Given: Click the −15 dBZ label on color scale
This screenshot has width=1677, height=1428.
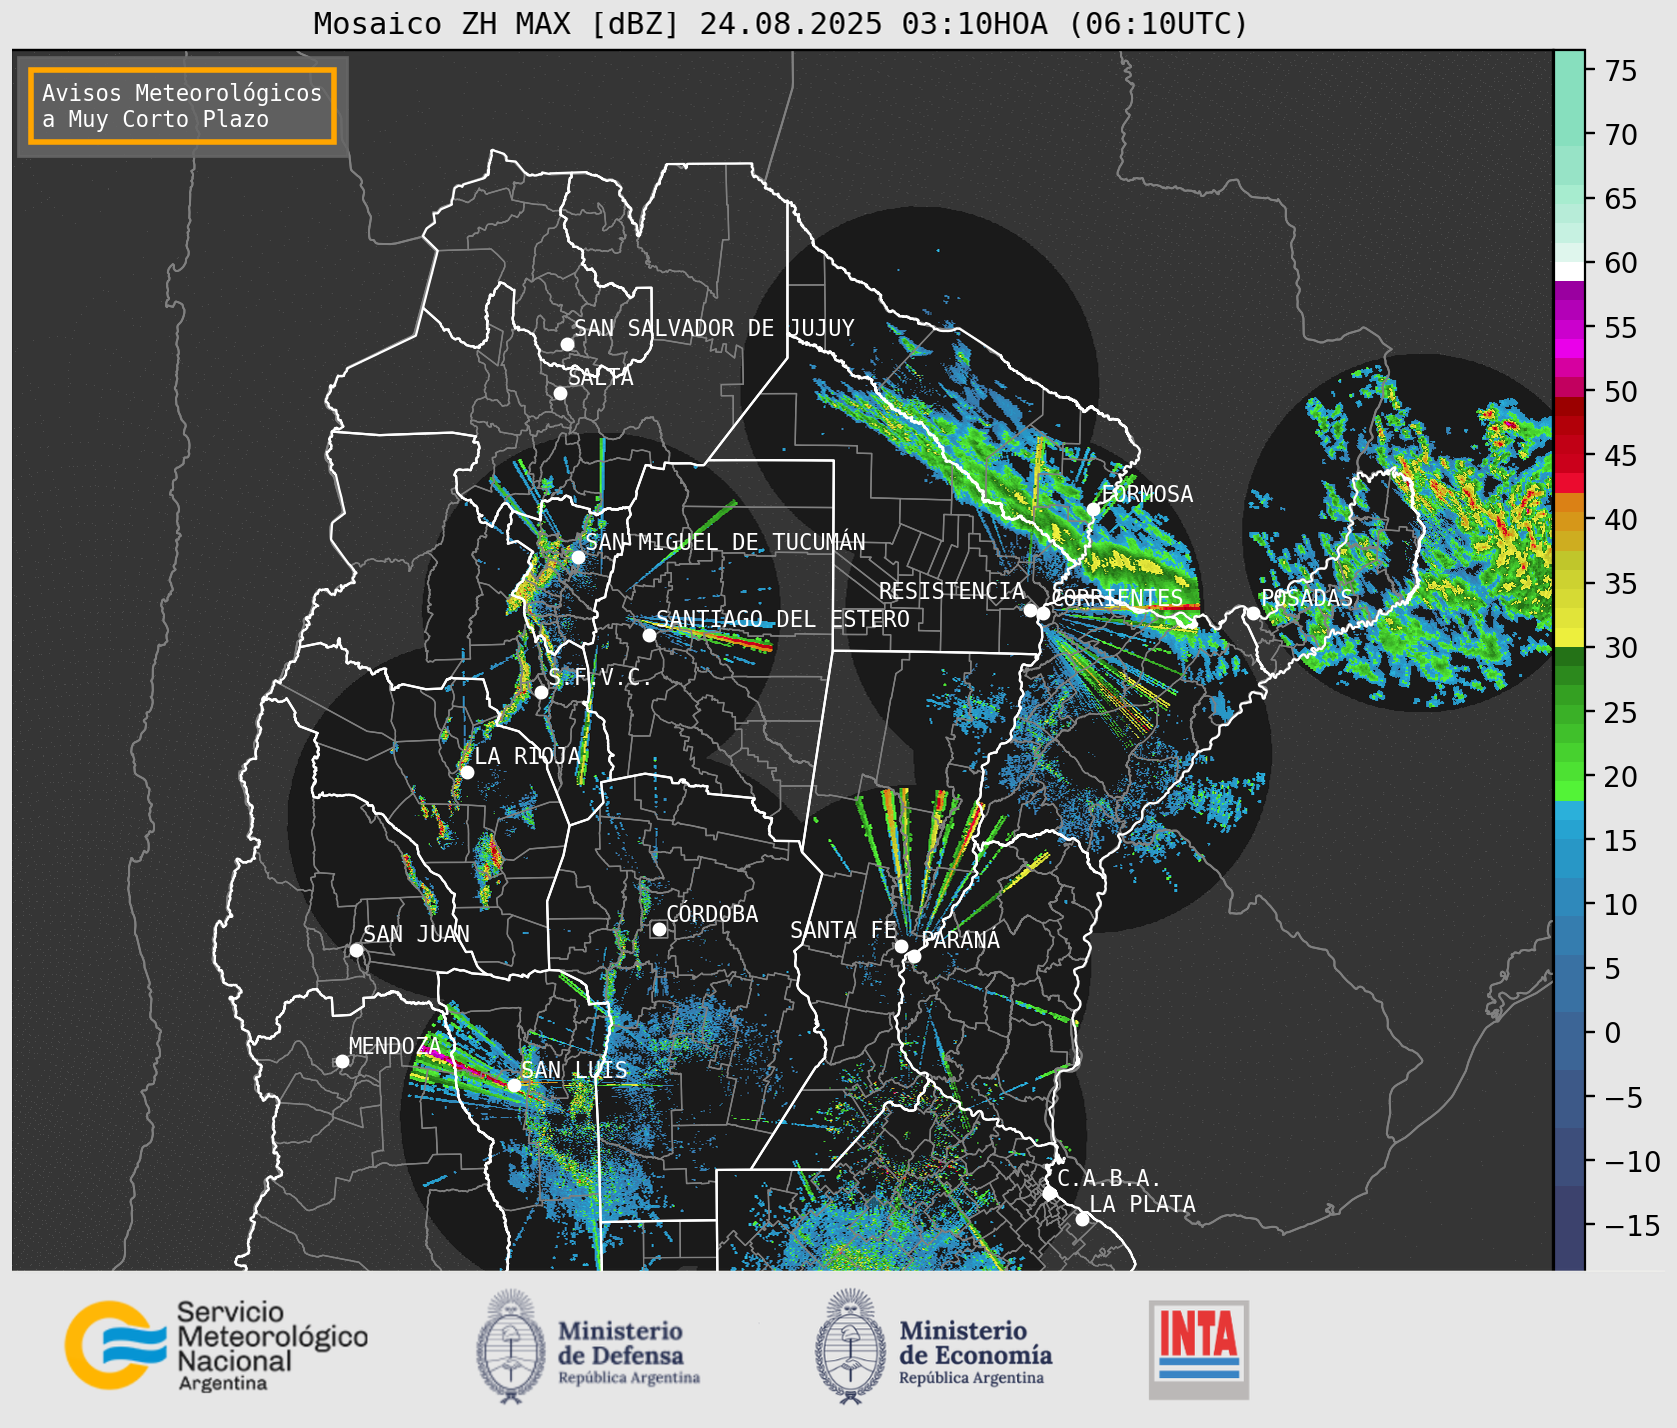Looking at the screenshot, I should tap(1632, 1225).
